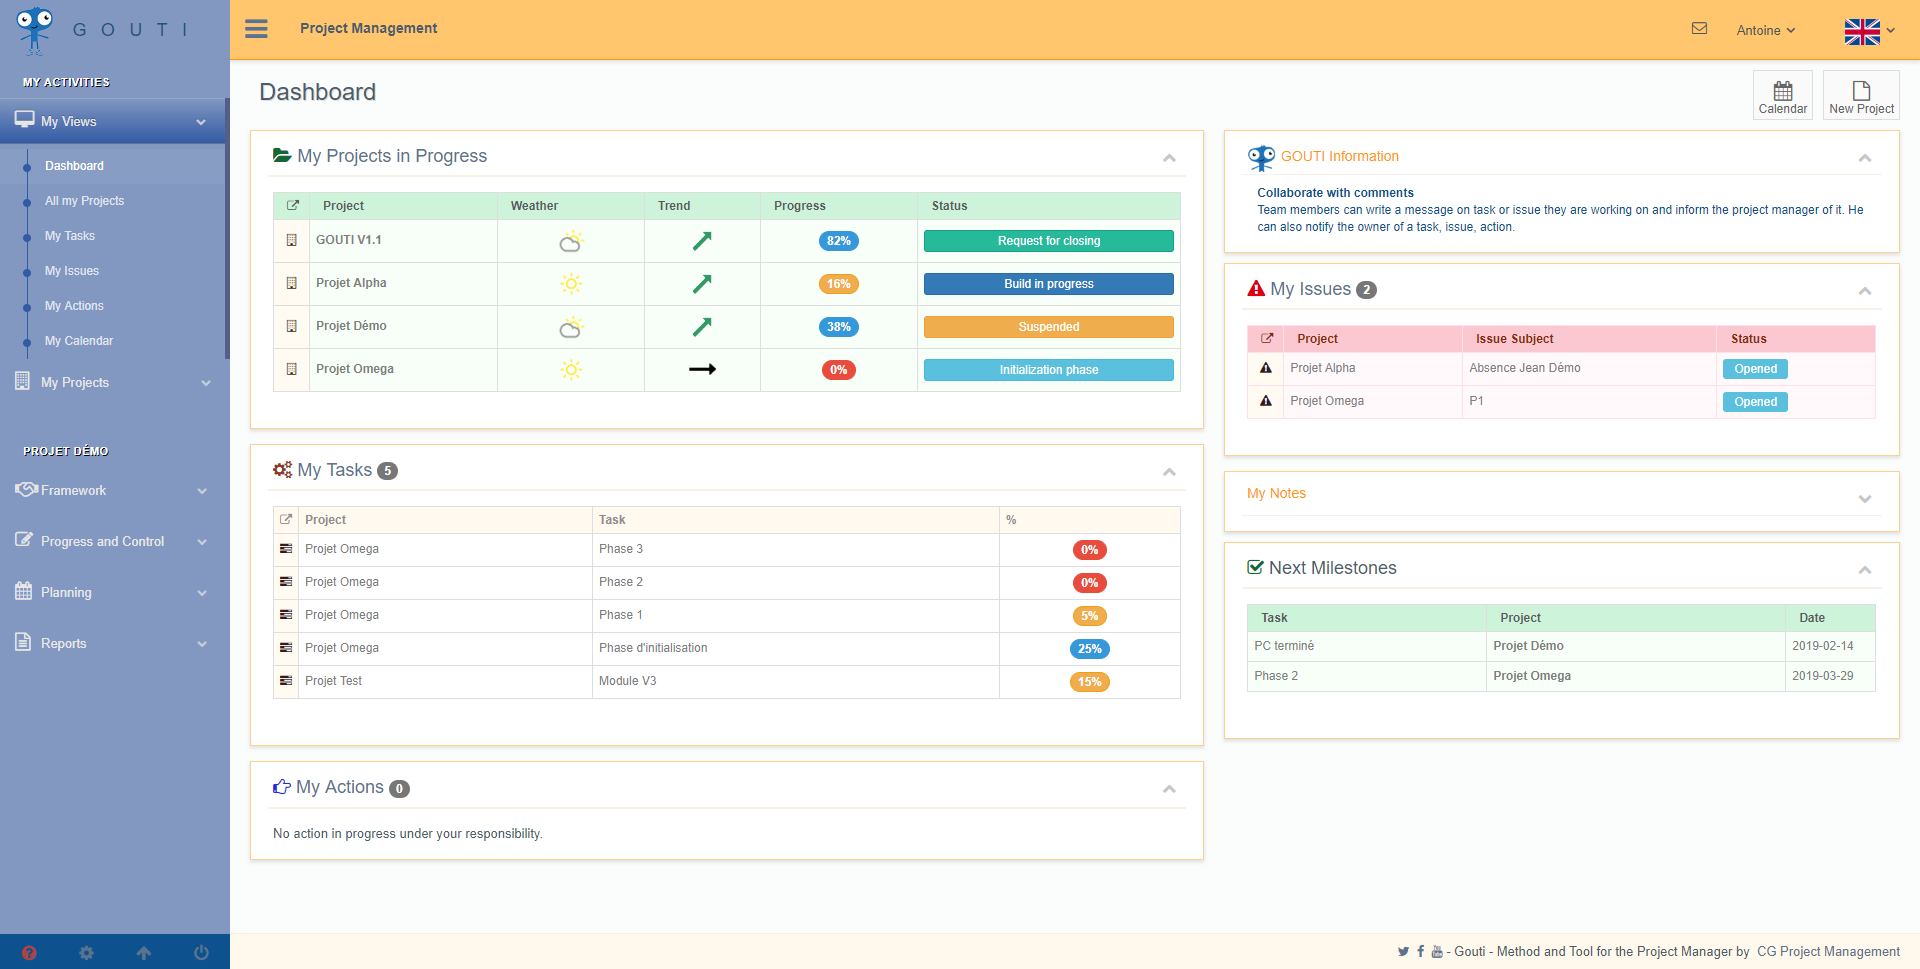The image size is (1920, 969).
Task: Collapse the GOUTI Information panel
Action: click(x=1865, y=158)
